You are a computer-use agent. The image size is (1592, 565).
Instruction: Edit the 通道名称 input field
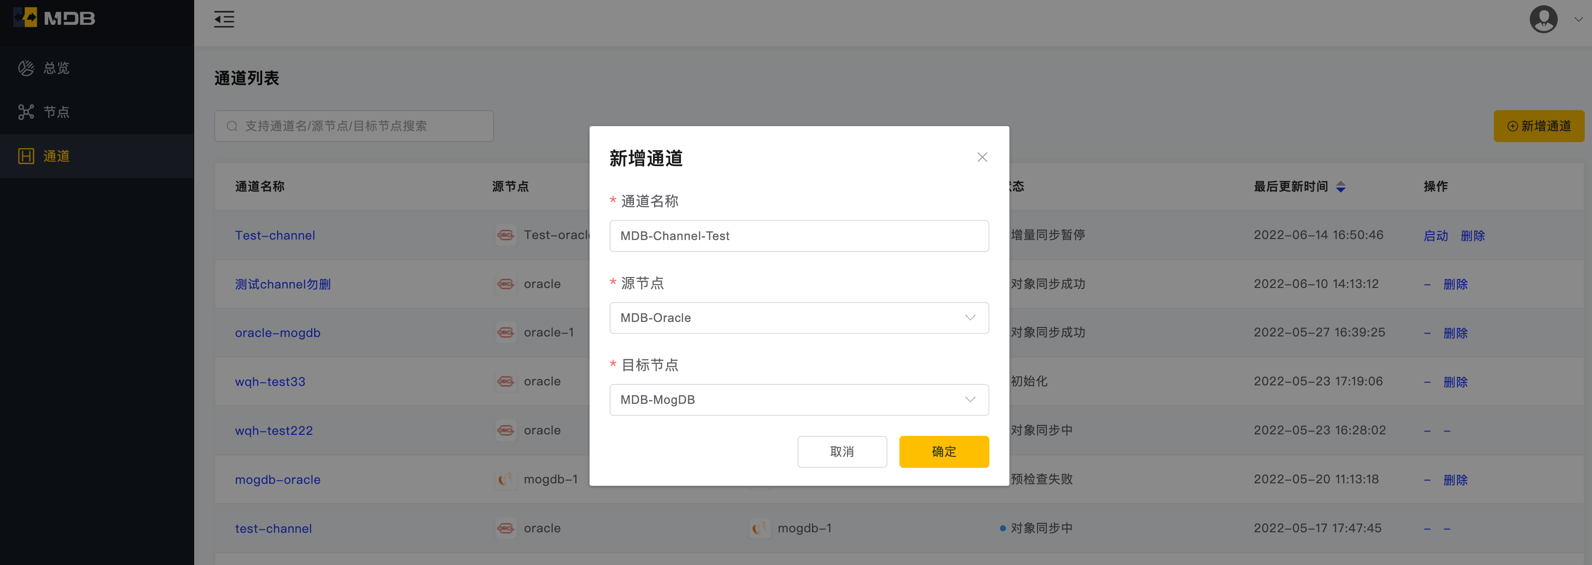[x=799, y=236]
